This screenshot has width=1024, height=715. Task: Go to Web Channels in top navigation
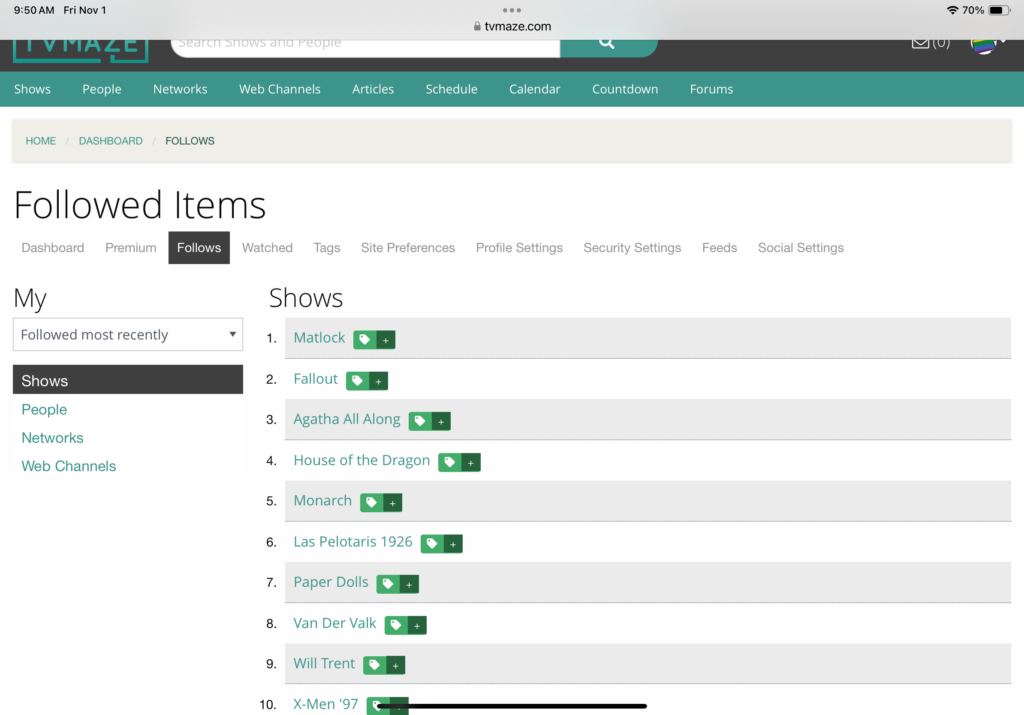tap(280, 89)
